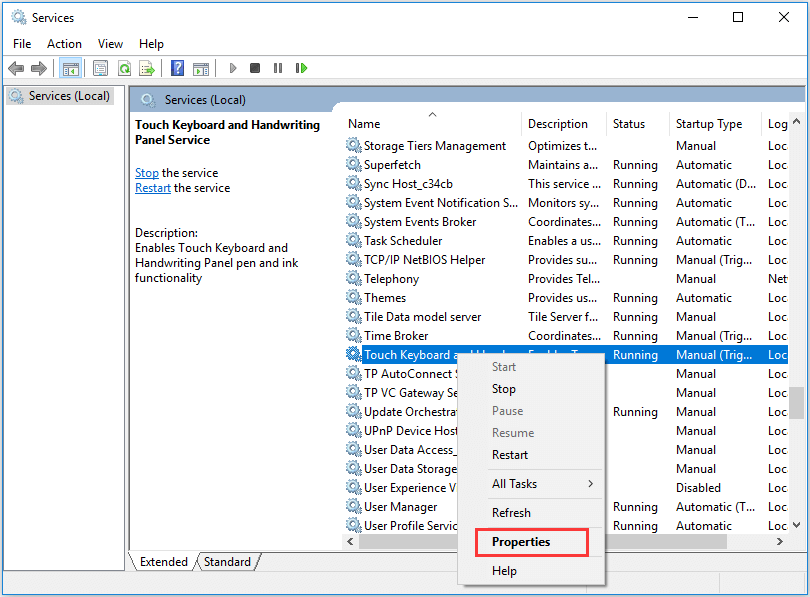This screenshot has height=597, width=810.
Task: Sort by the Log column header
Action: coord(775,124)
